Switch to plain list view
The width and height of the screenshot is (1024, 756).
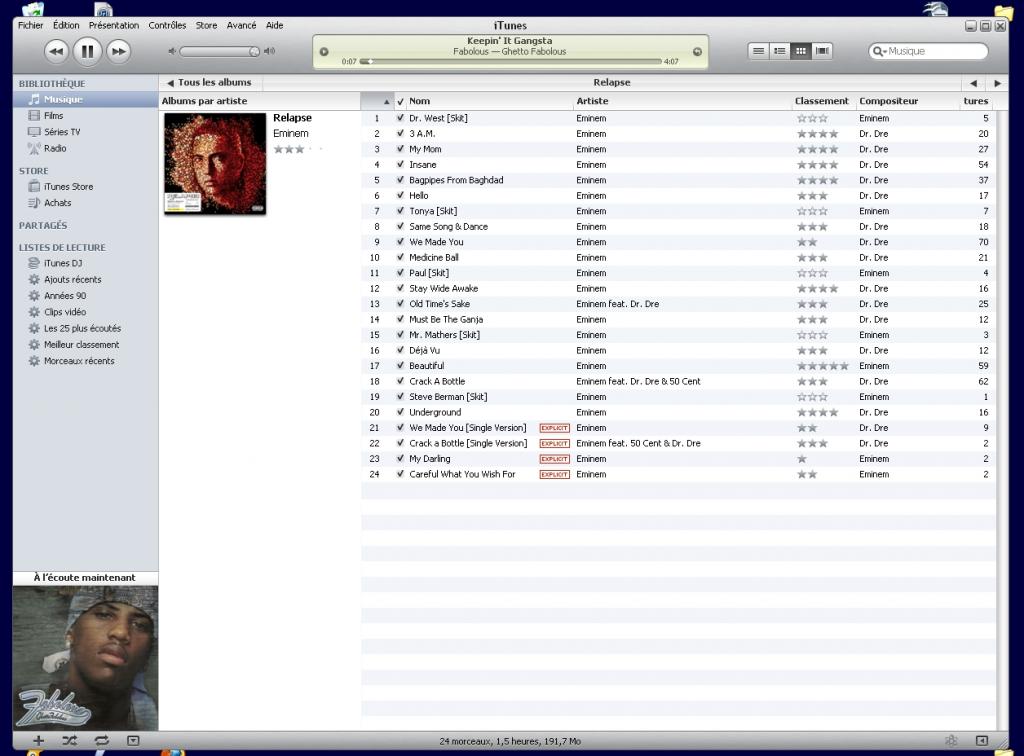(758, 51)
